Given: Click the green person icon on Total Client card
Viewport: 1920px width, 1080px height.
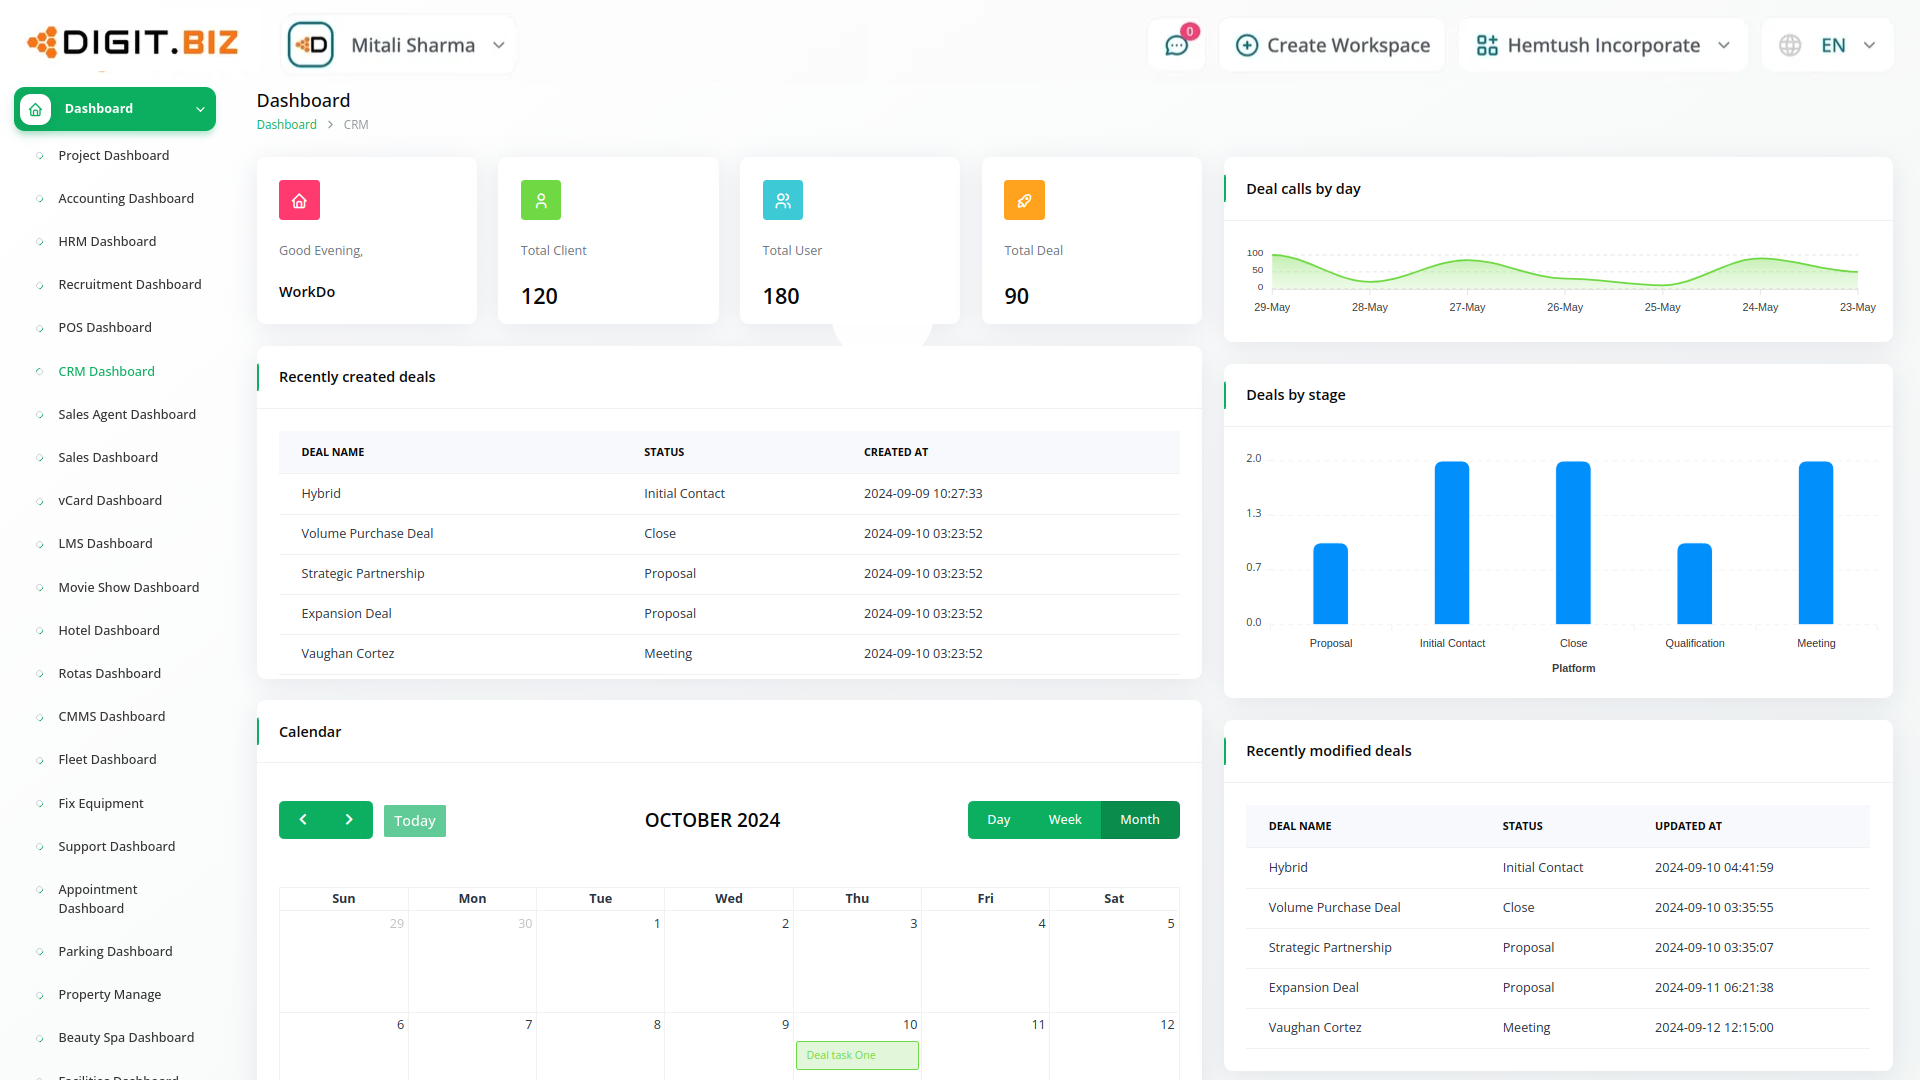Looking at the screenshot, I should (541, 200).
